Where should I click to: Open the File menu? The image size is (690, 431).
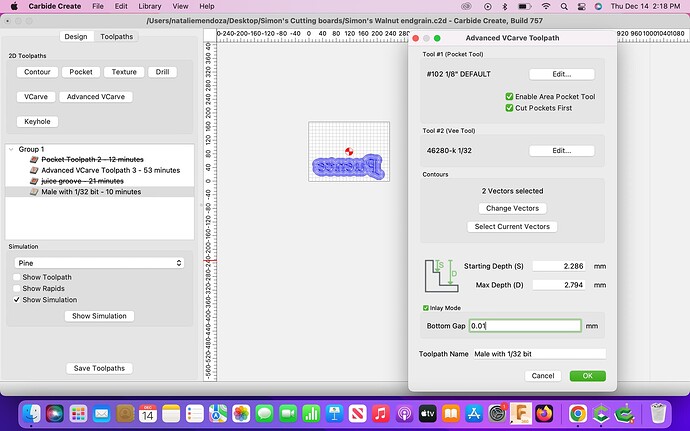tap(98, 6)
